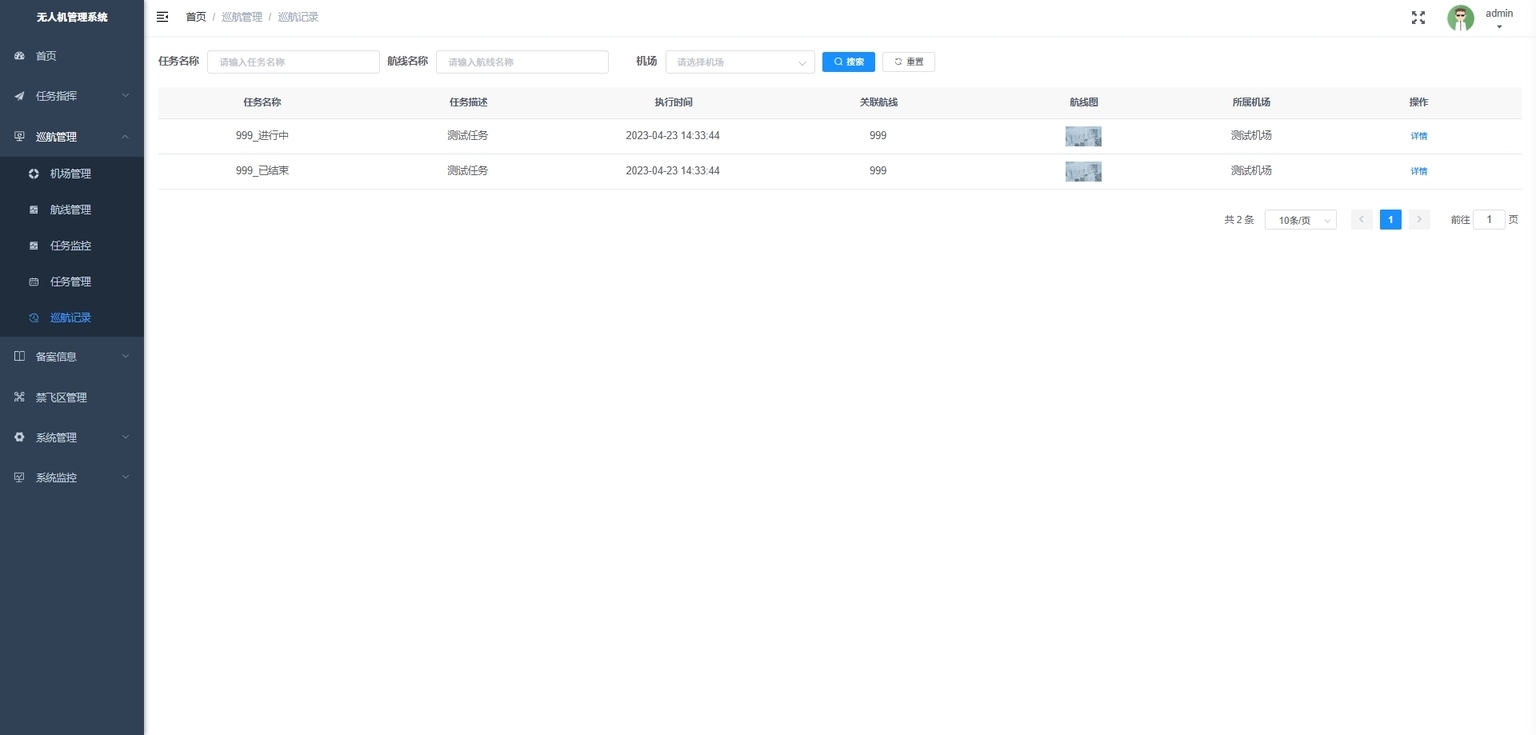Click the 禁飞区管理 drone icon
1536x735 pixels.
coord(19,397)
